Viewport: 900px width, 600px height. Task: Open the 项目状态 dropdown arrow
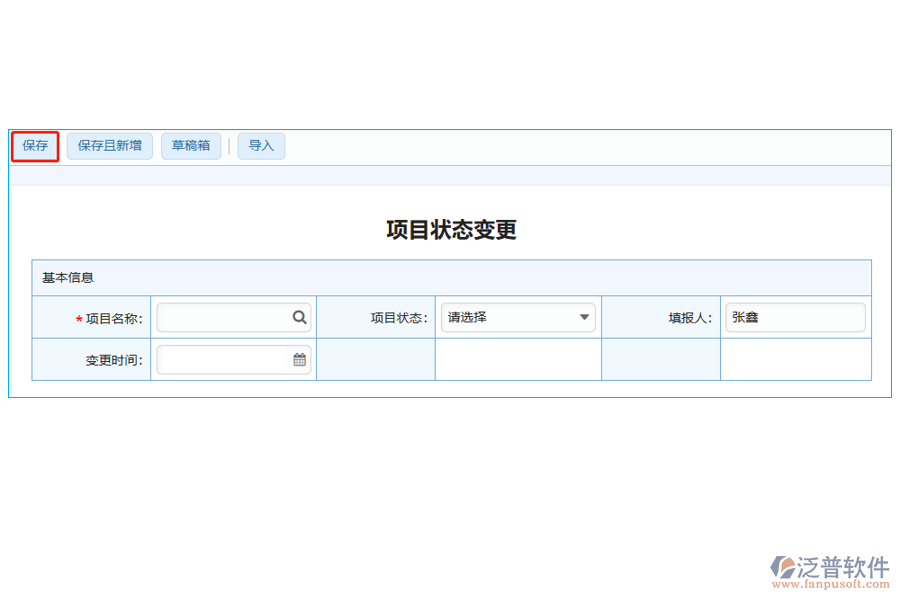pos(583,317)
